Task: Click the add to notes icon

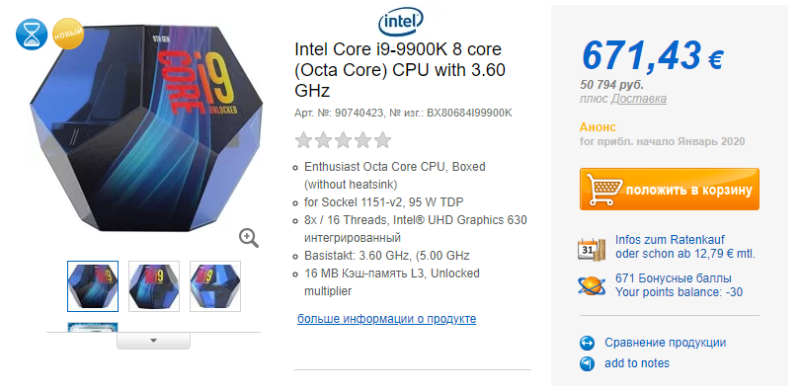Action: (587, 363)
